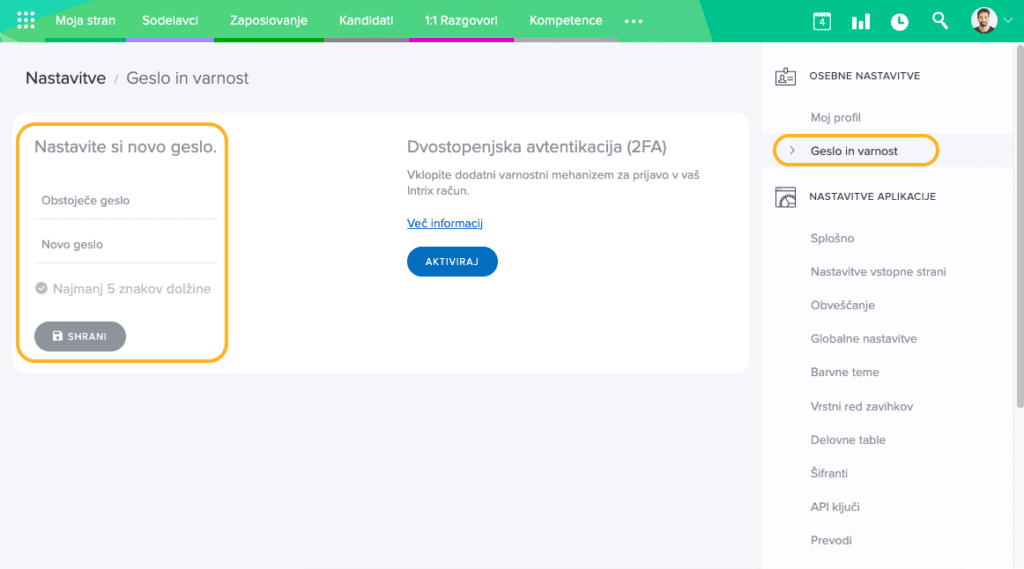Open the Kandidati tab
The width and height of the screenshot is (1024, 569).
tap(366, 21)
